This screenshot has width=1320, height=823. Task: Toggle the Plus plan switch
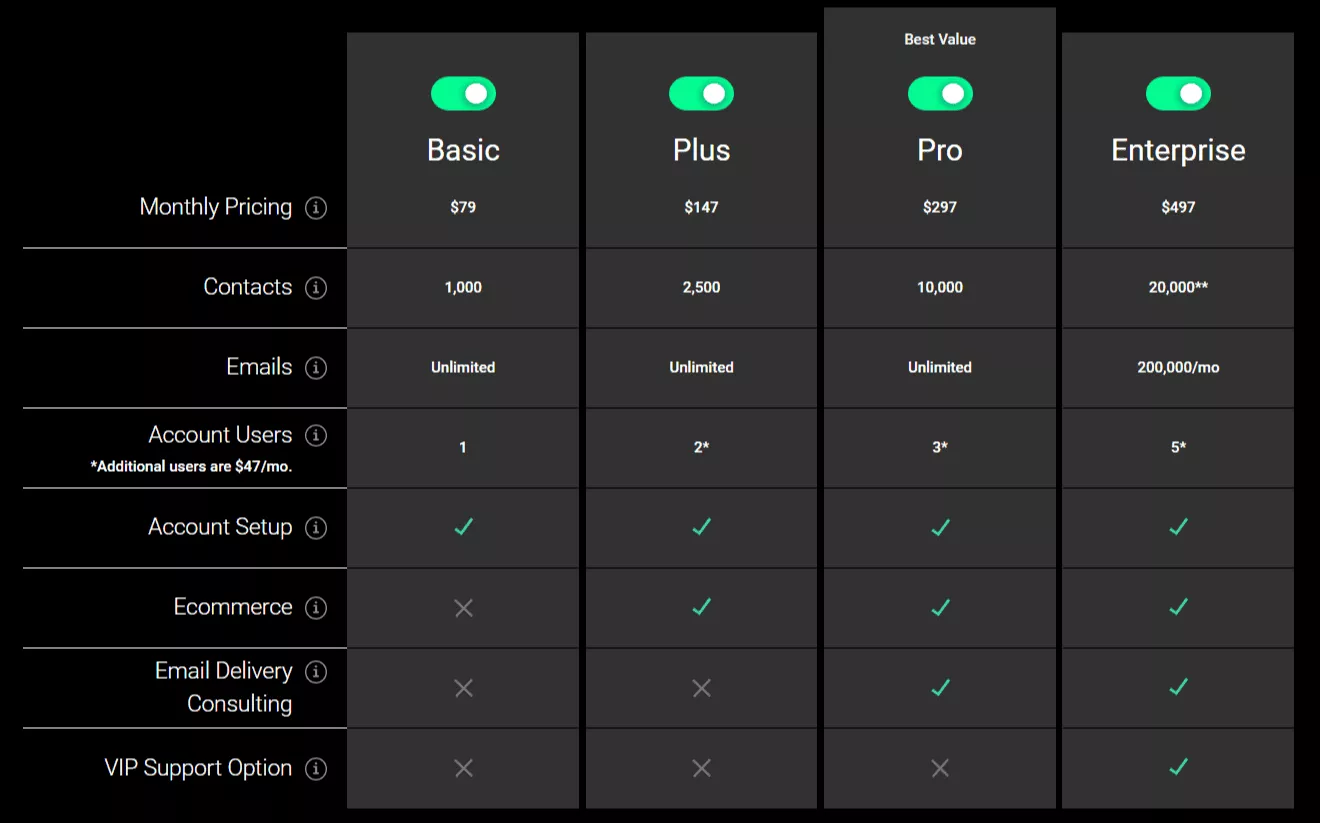pos(701,94)
